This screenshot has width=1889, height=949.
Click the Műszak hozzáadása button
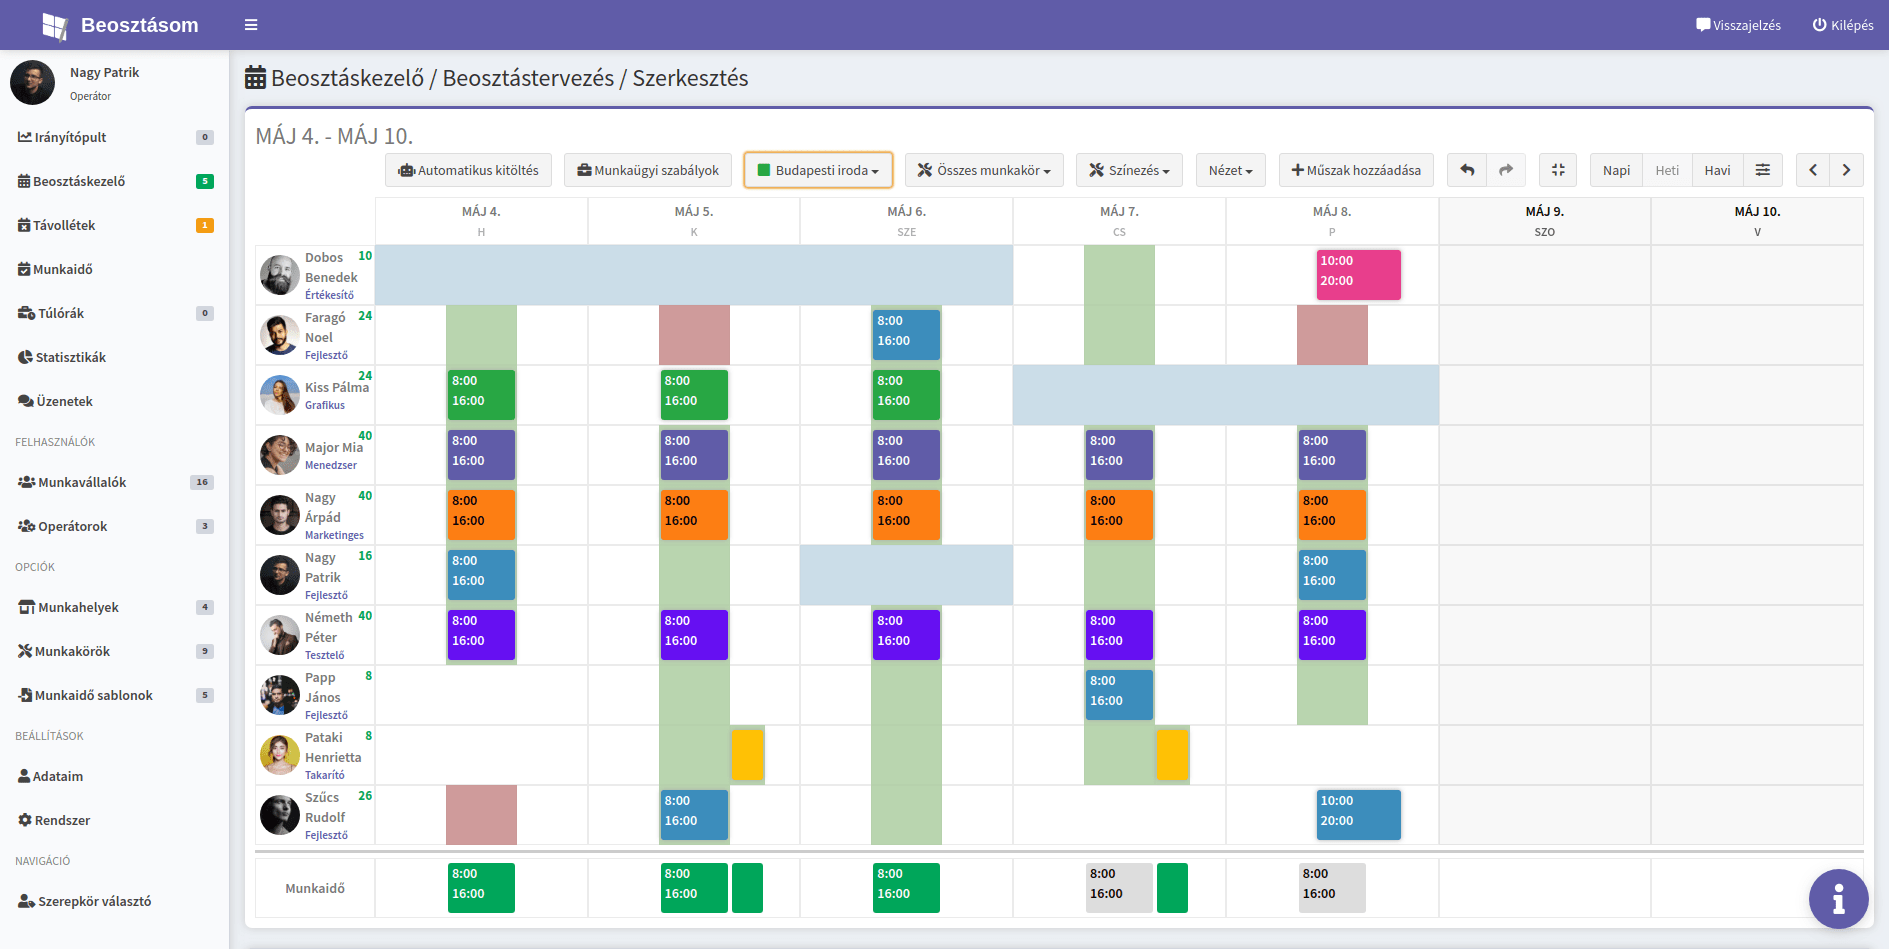point(1356,170)
